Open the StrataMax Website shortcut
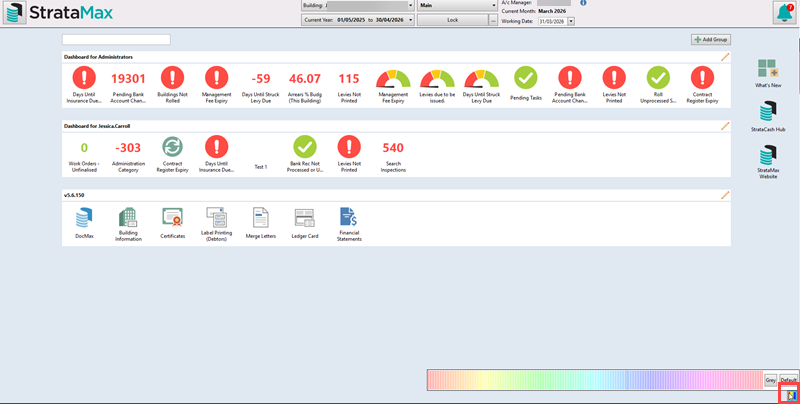 tap(768, 162)
